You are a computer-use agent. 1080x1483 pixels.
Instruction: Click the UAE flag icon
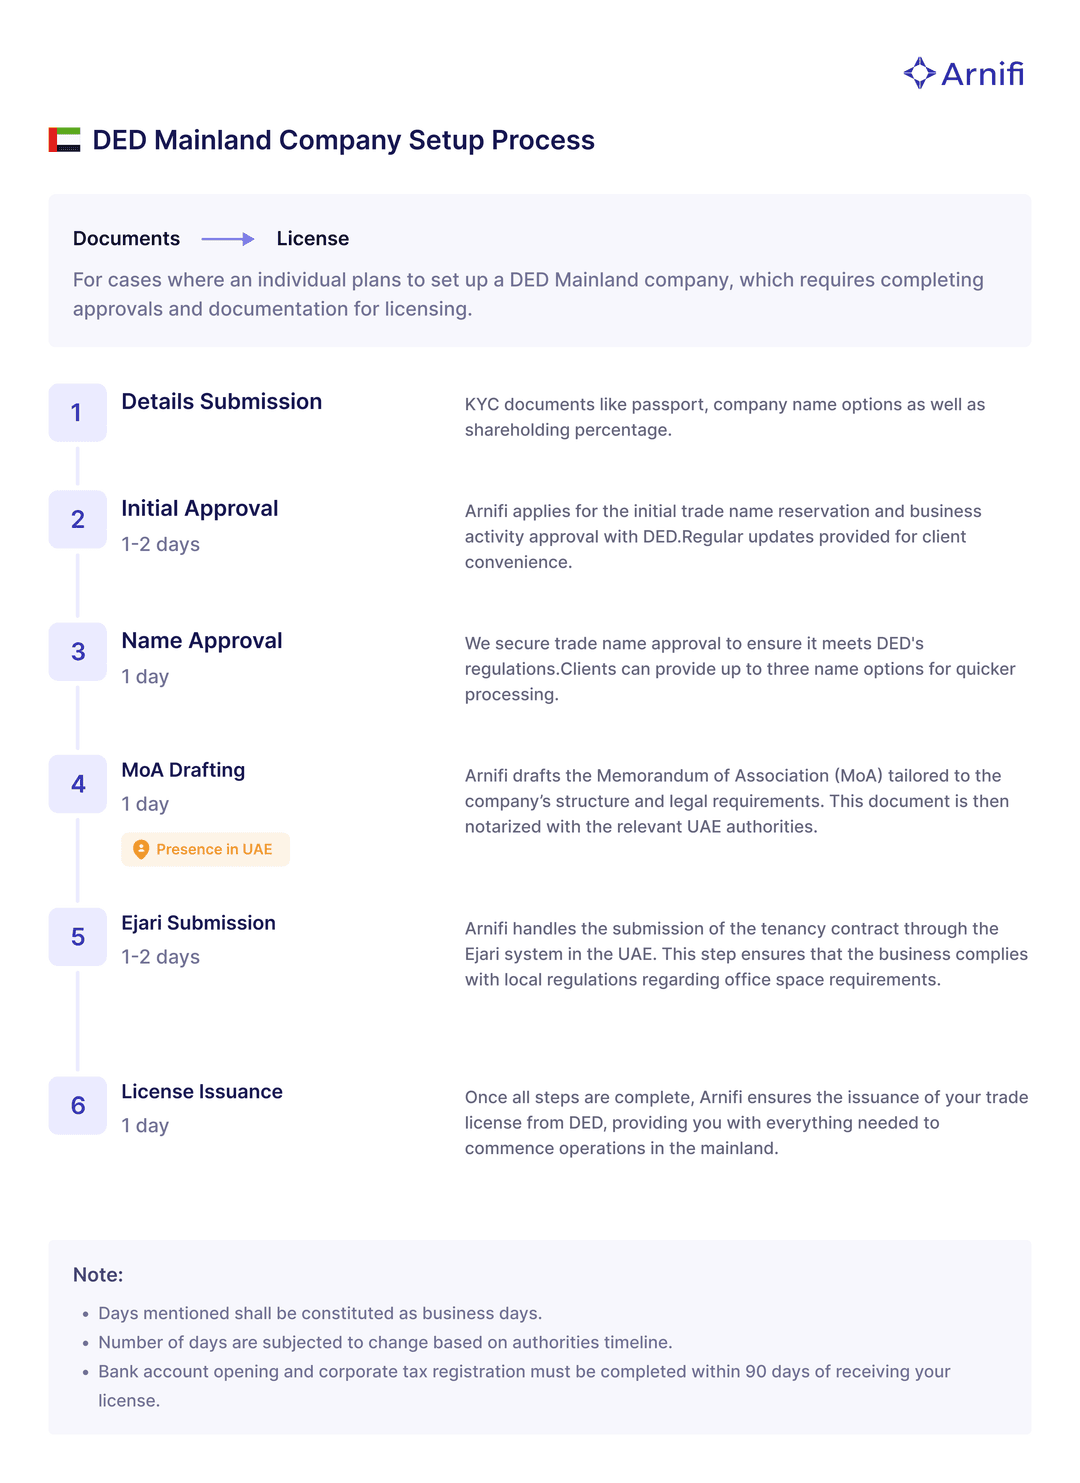tap(65, 140)
